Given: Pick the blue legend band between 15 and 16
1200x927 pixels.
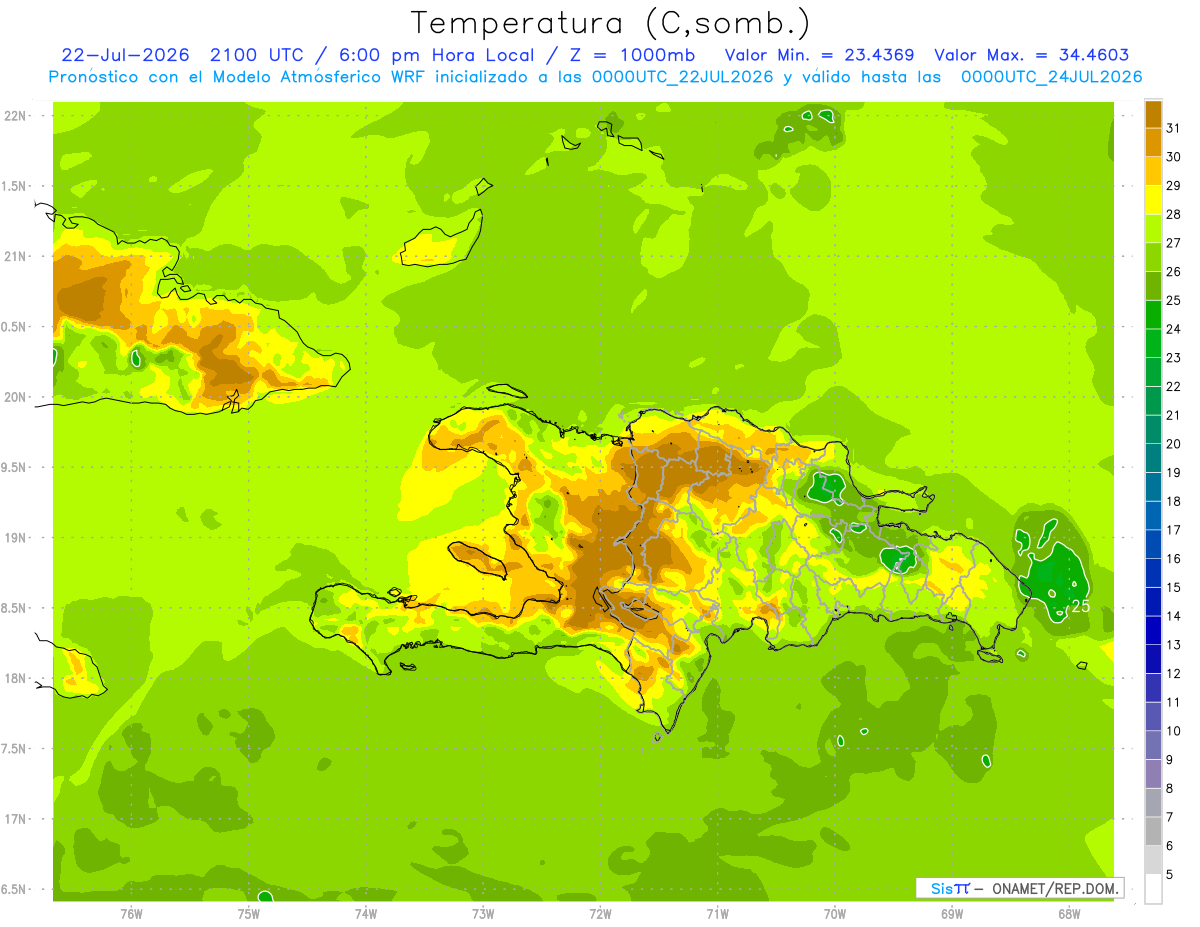Looking at the screenshot, I should tap(1153, 573).
